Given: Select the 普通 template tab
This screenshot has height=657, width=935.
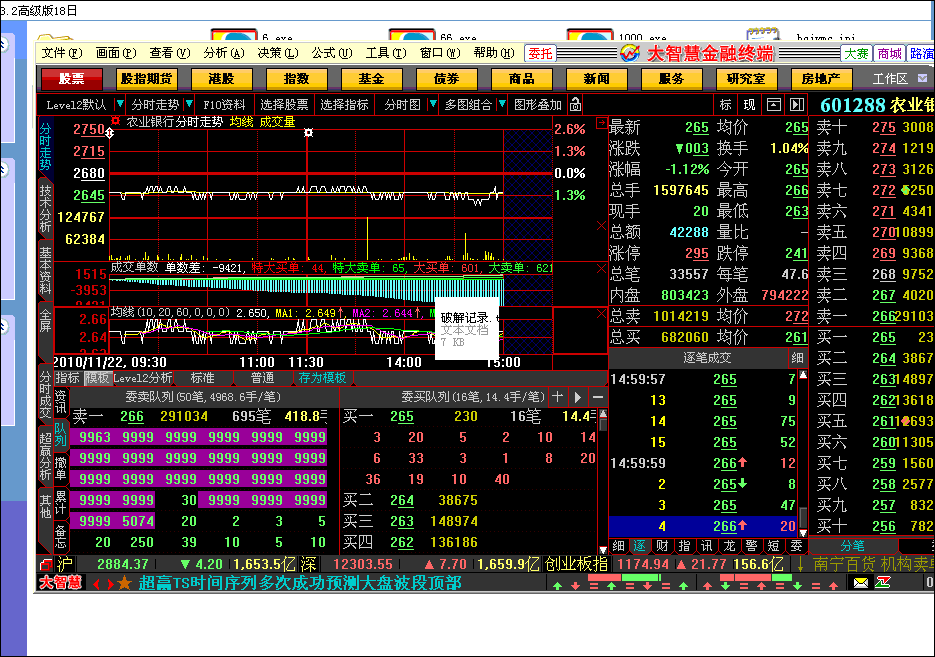Looking at the screenshot, I should (262, 378).
